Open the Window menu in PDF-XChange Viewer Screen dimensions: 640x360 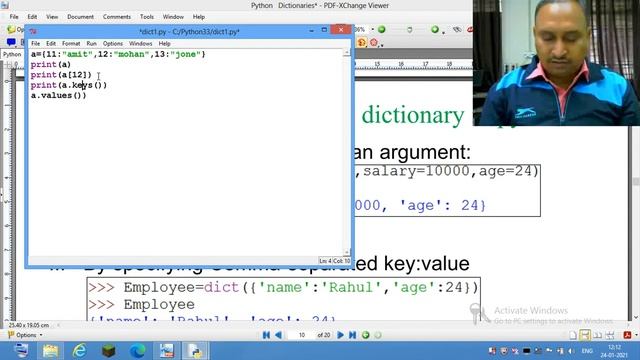click(x=173, y=17)
